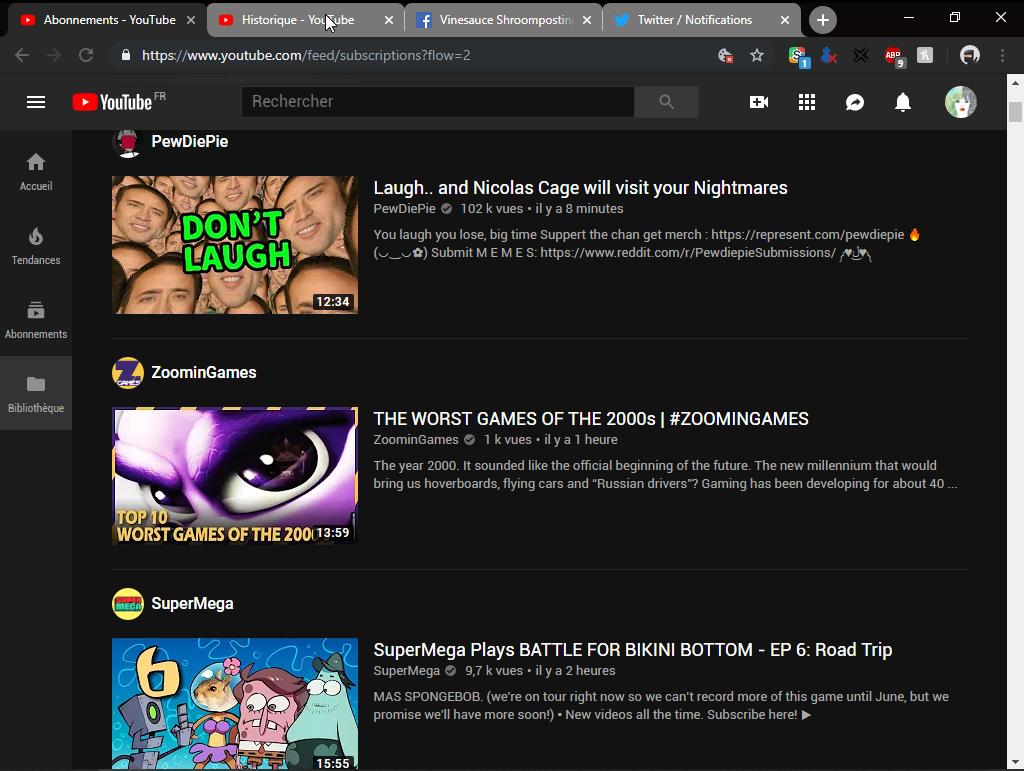Click SuperMega channel name under video title
Screen dimensions: 1024x771
tap(406, 671)
